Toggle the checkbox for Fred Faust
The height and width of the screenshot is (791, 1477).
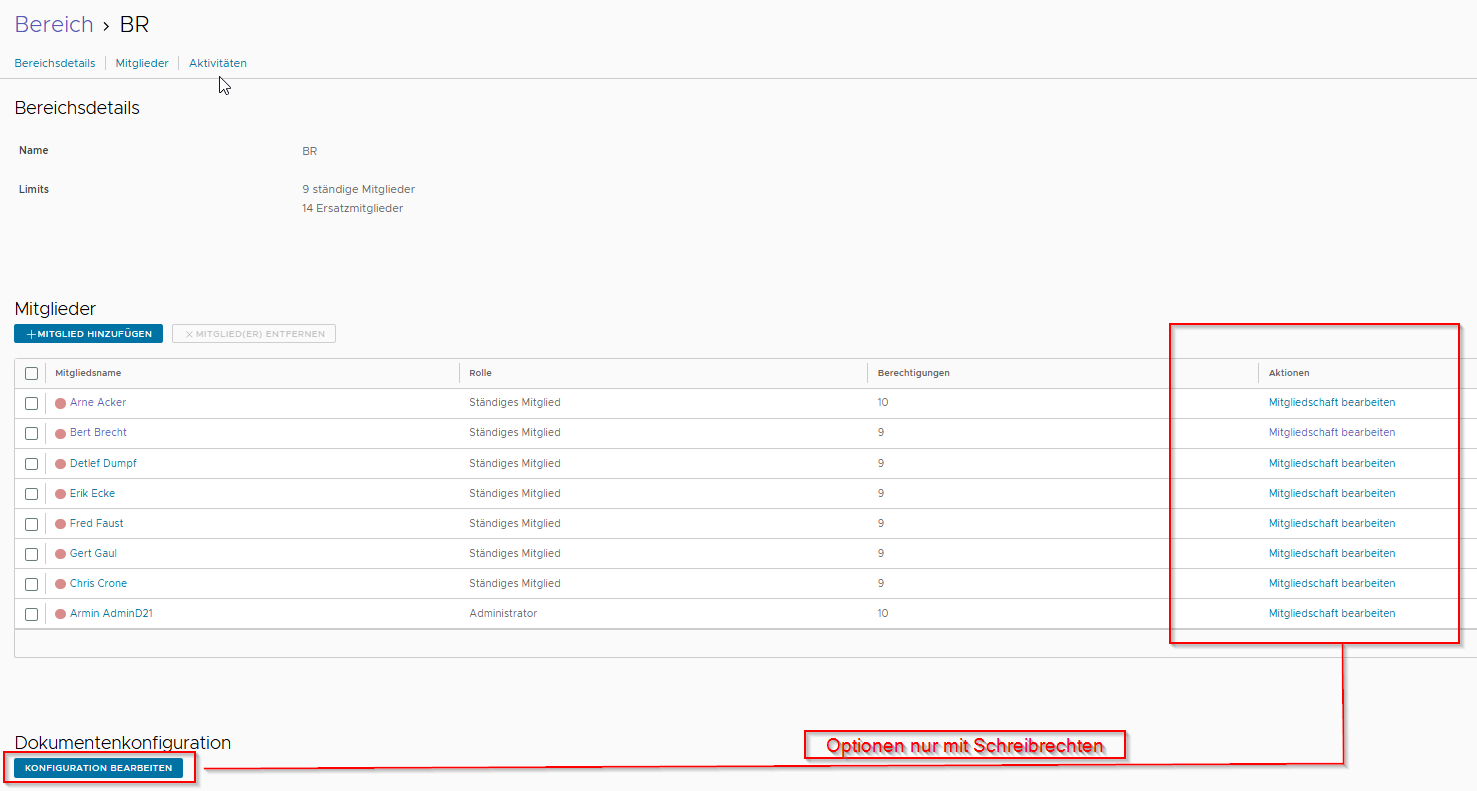coord(32,524)
